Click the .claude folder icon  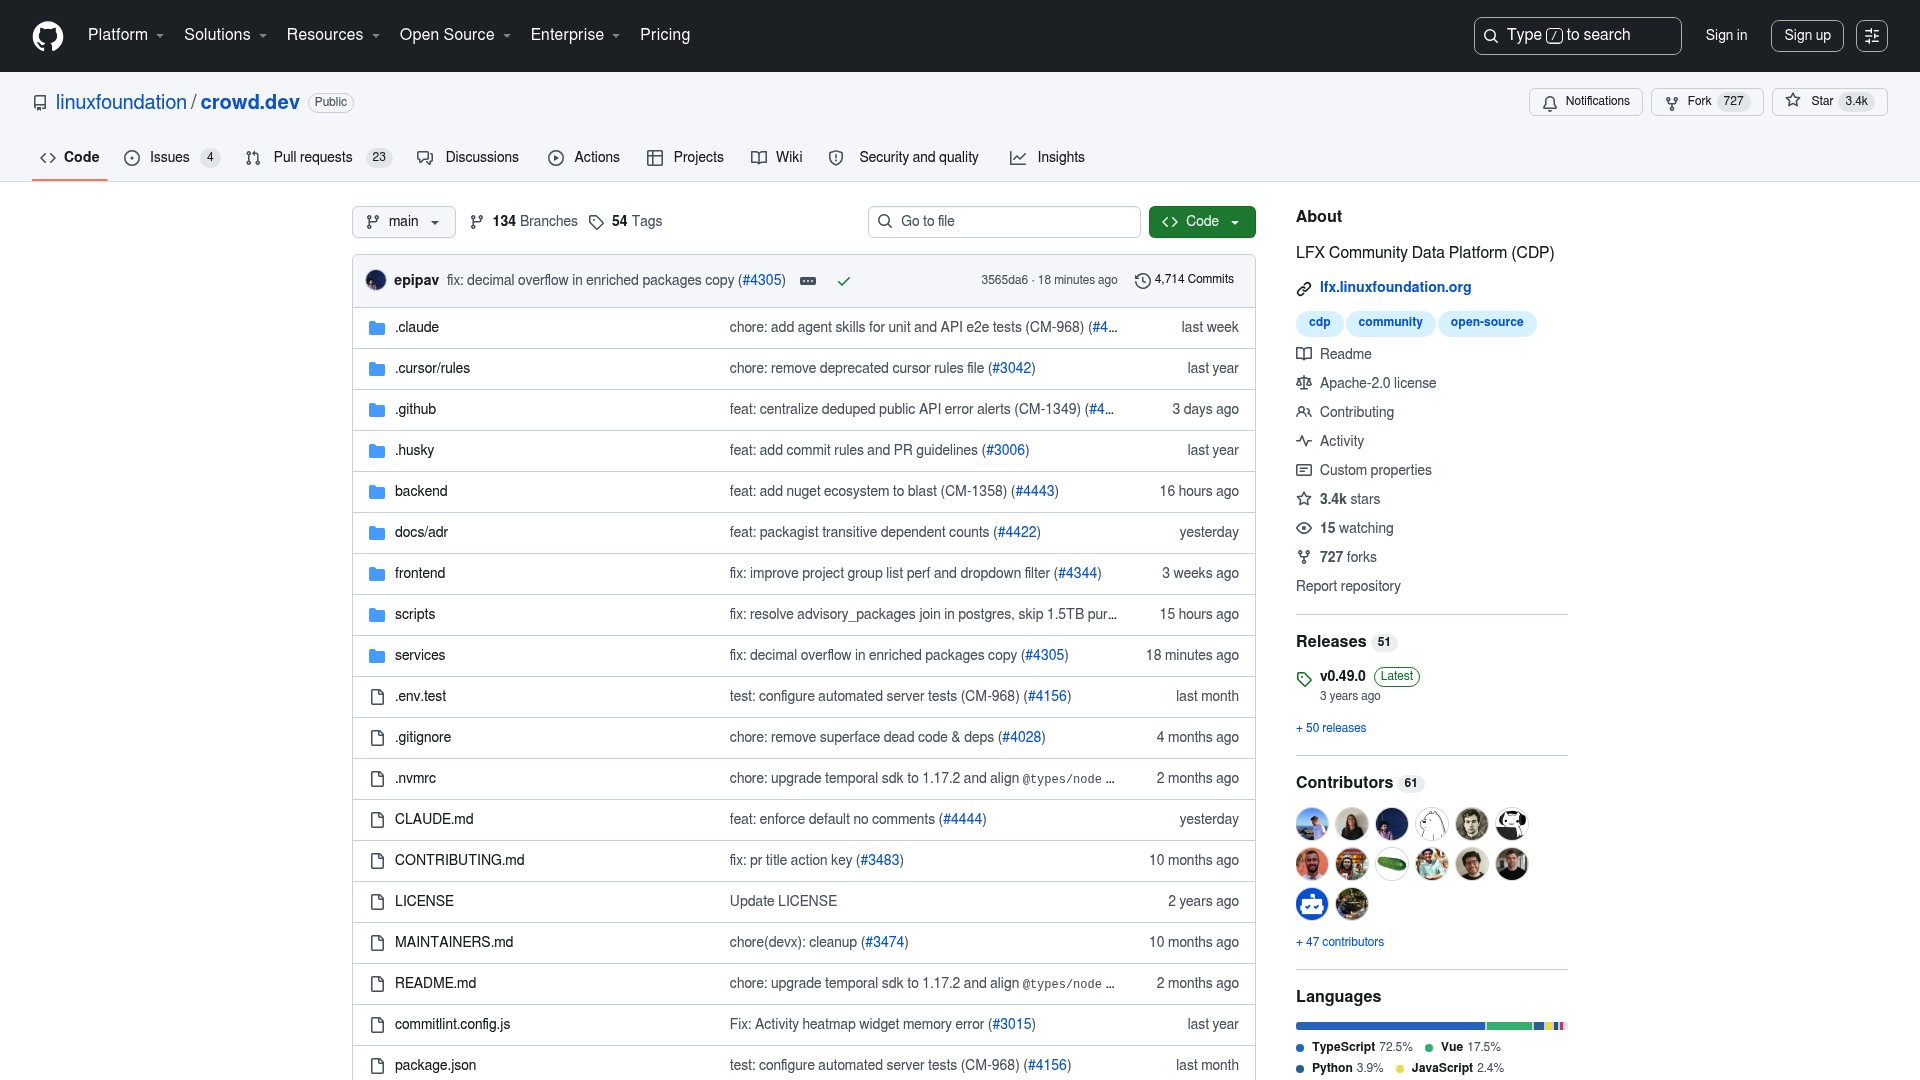point(377,328)
